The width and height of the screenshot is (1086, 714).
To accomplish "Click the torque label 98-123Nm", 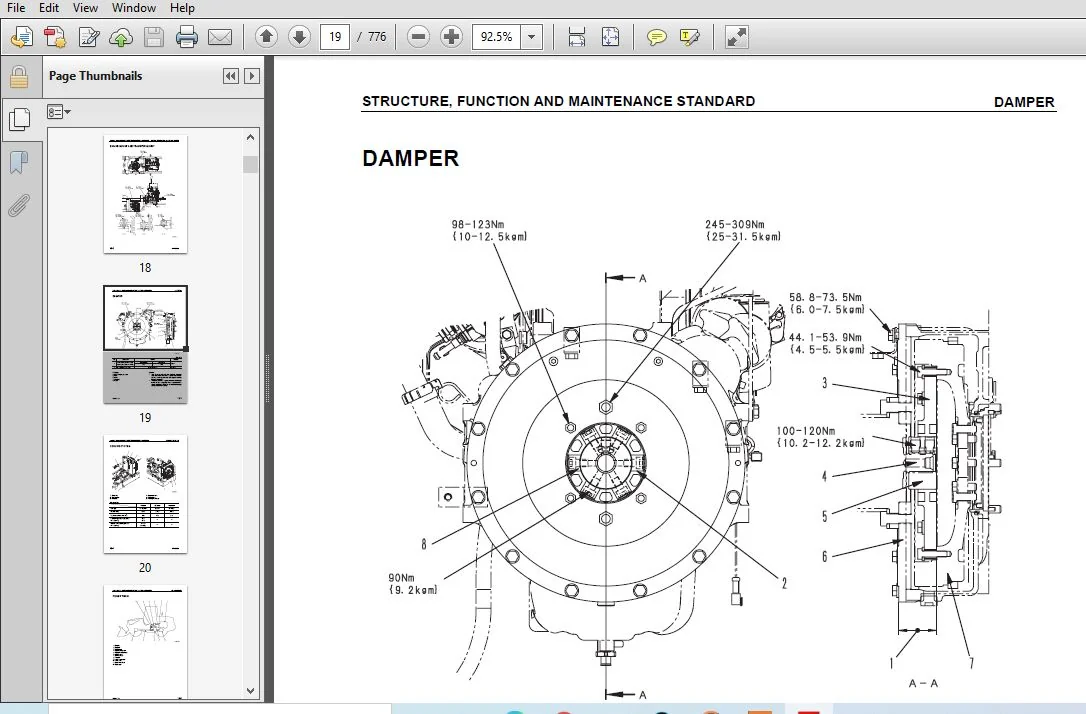I will point(478,224).
